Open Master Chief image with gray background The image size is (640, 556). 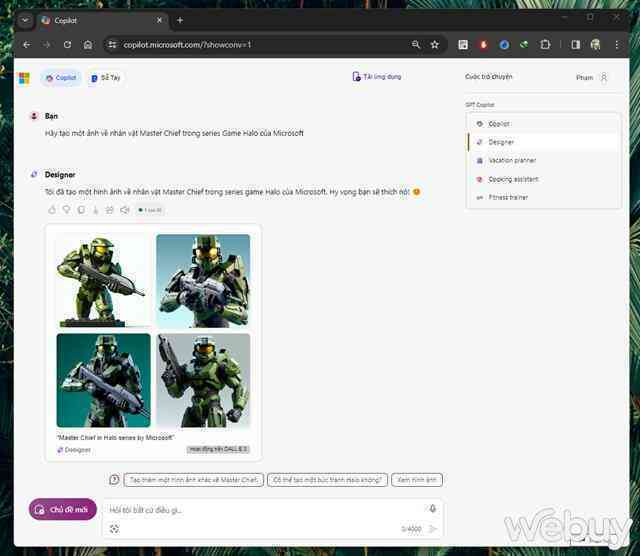[203, 380]
